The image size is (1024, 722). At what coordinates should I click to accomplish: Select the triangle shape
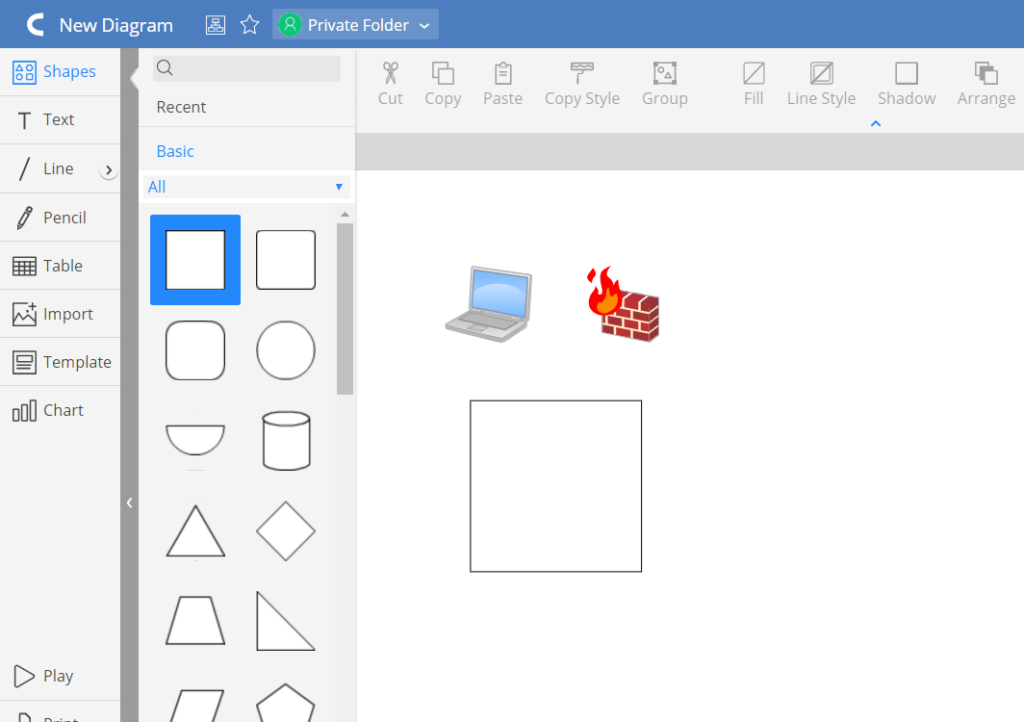[195, 531]
